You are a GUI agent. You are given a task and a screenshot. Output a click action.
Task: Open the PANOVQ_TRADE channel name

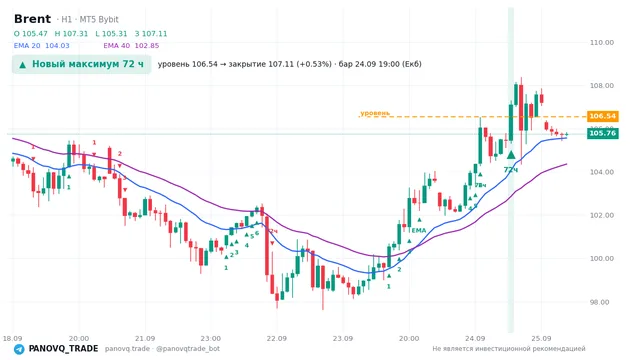coord(63,349)
